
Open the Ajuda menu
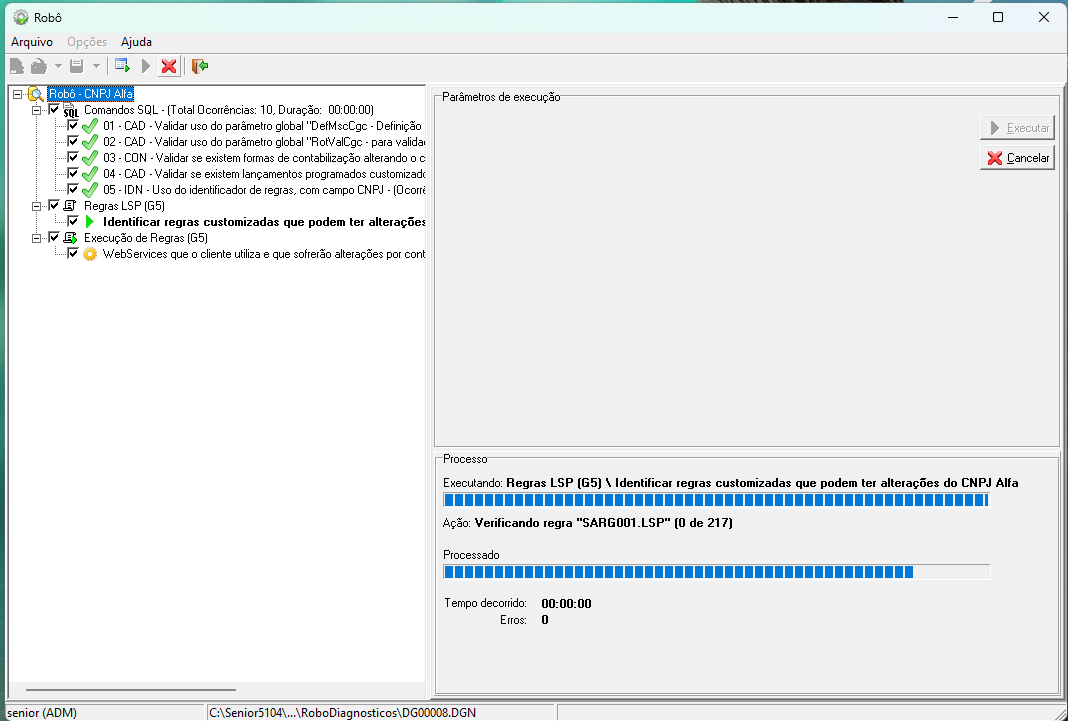point(136,42)
